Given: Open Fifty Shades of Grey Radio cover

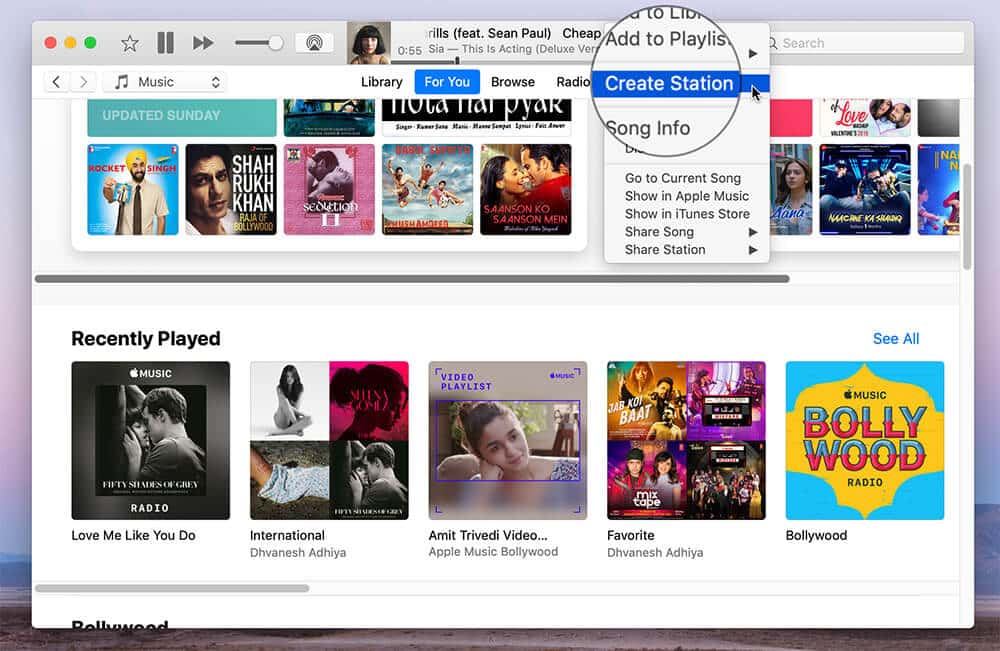Looking at the screenshot, I should click(x=151, y=441).
